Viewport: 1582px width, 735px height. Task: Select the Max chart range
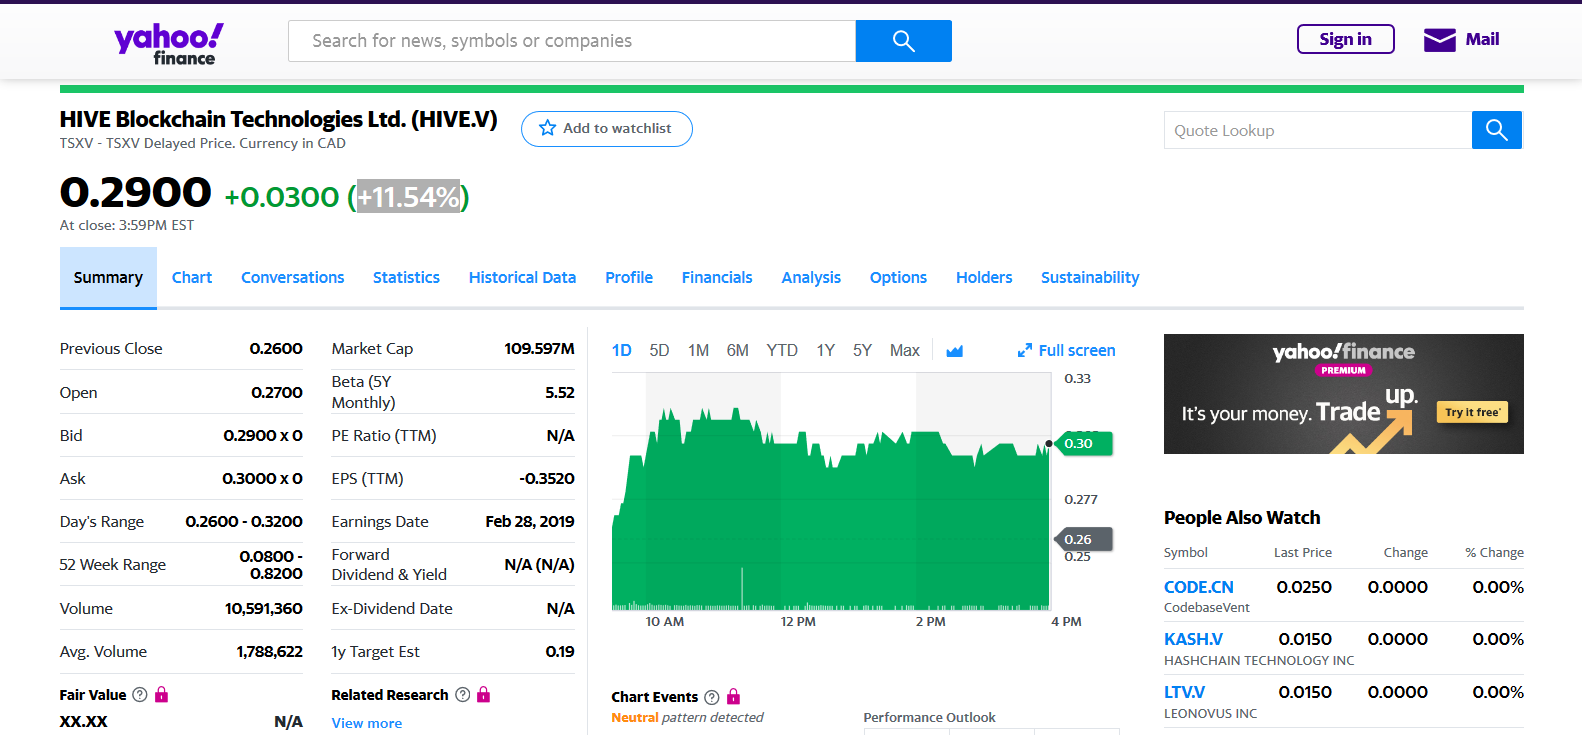pyautogui.click(x=904, y=351)
